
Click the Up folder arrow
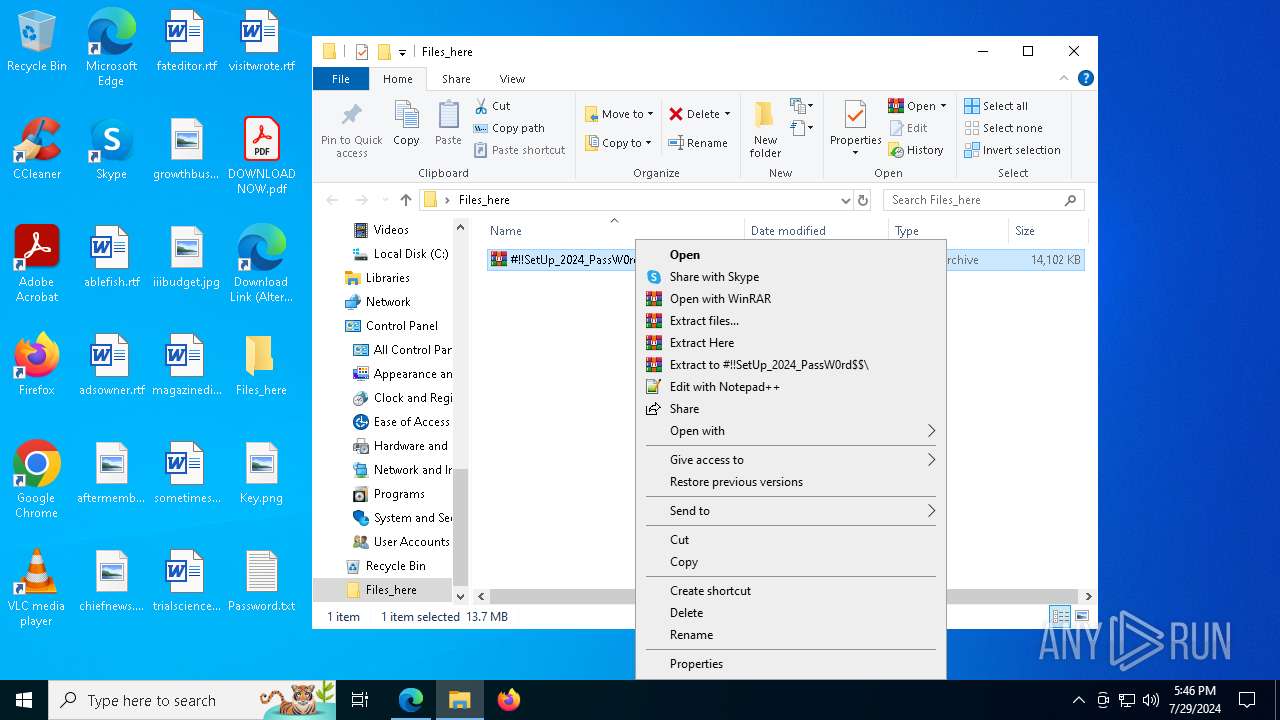click(x=405, y=200)
